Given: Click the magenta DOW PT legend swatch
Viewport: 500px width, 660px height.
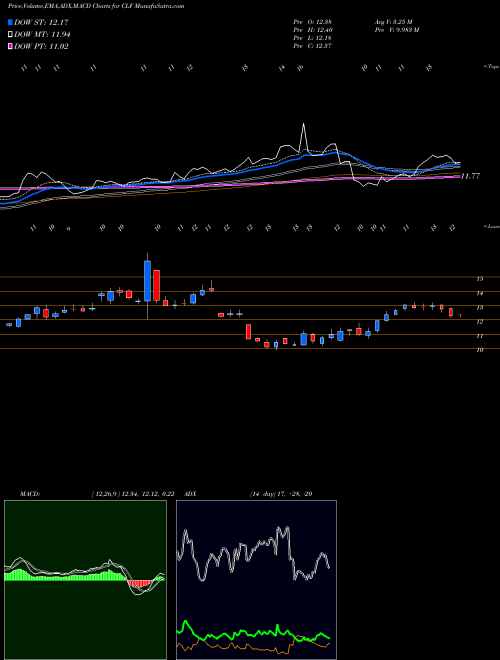Looking at the screenshot, I should point(10,46).
